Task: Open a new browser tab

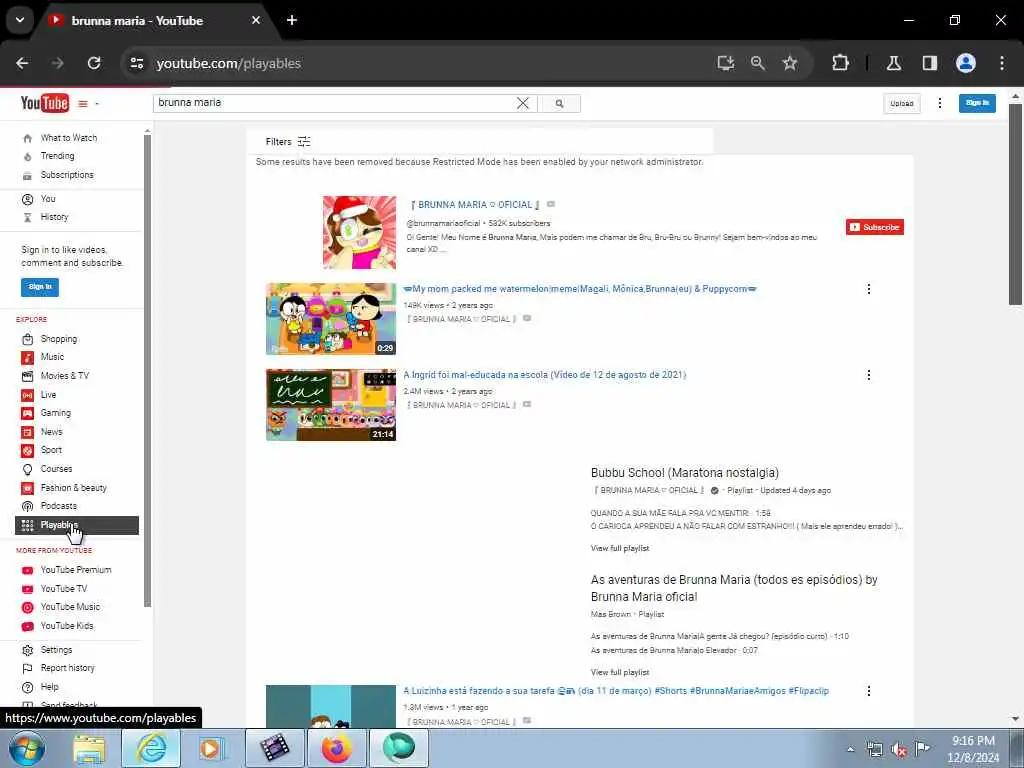Action: point(292,20)
